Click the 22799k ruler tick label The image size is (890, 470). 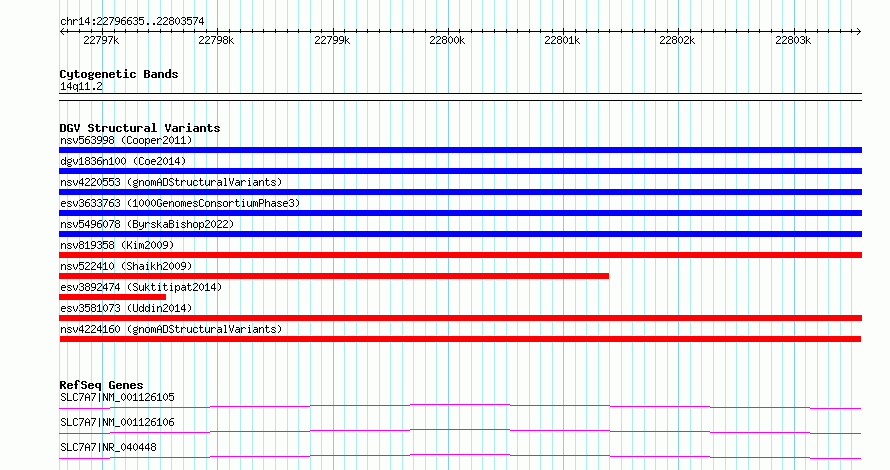(x=332, y=40)
